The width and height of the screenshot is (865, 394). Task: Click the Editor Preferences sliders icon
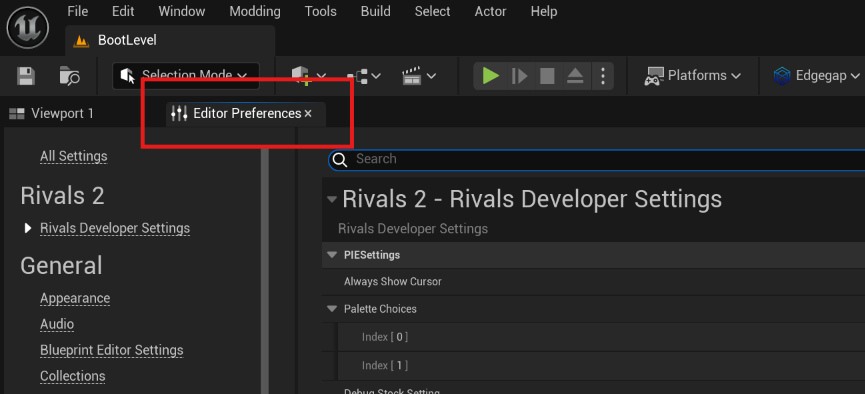[x=179, y=114]
